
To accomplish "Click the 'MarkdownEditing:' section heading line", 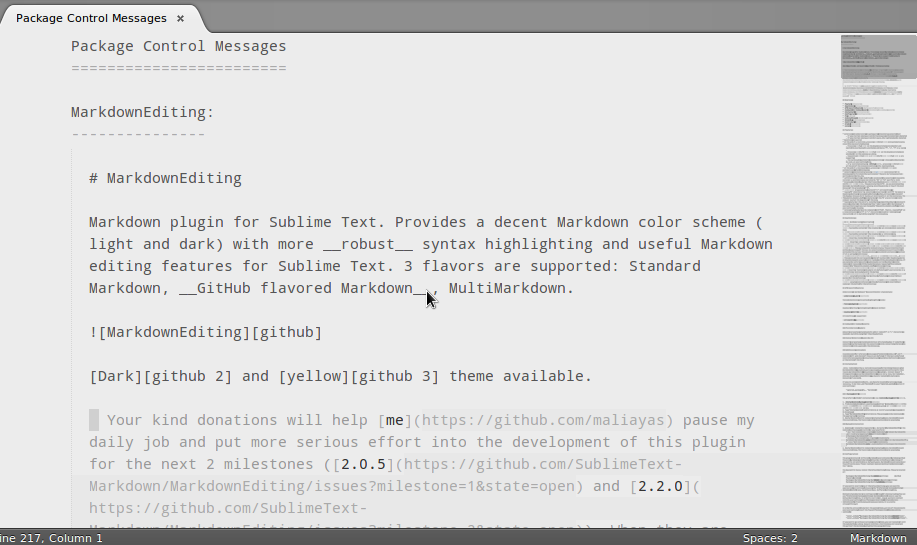I will click(143, 112).
